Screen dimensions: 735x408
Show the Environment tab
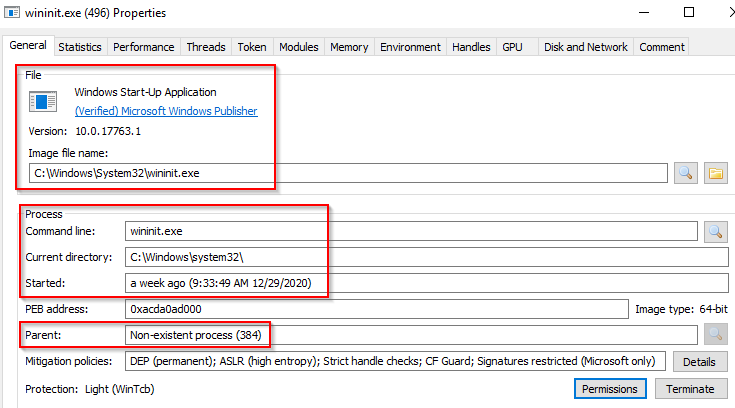(410, 47)
